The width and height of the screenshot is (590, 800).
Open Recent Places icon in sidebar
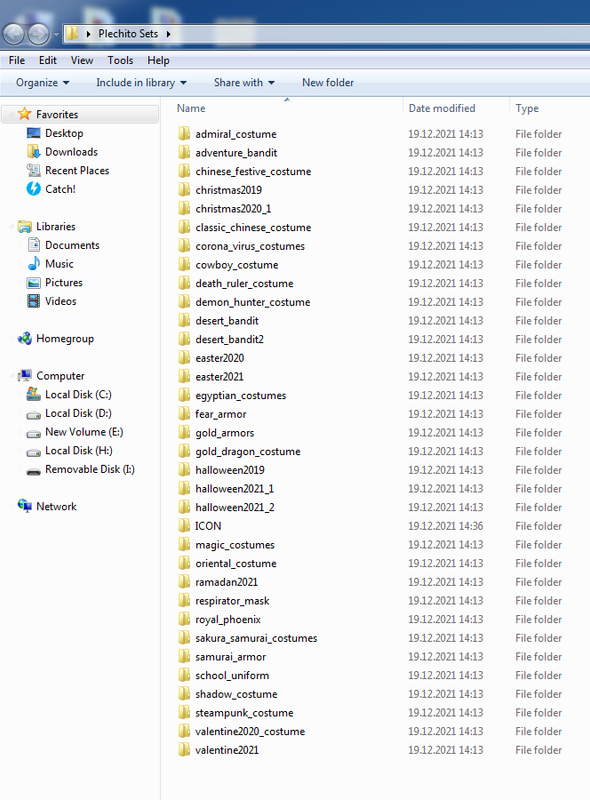[x=34, y=170]
